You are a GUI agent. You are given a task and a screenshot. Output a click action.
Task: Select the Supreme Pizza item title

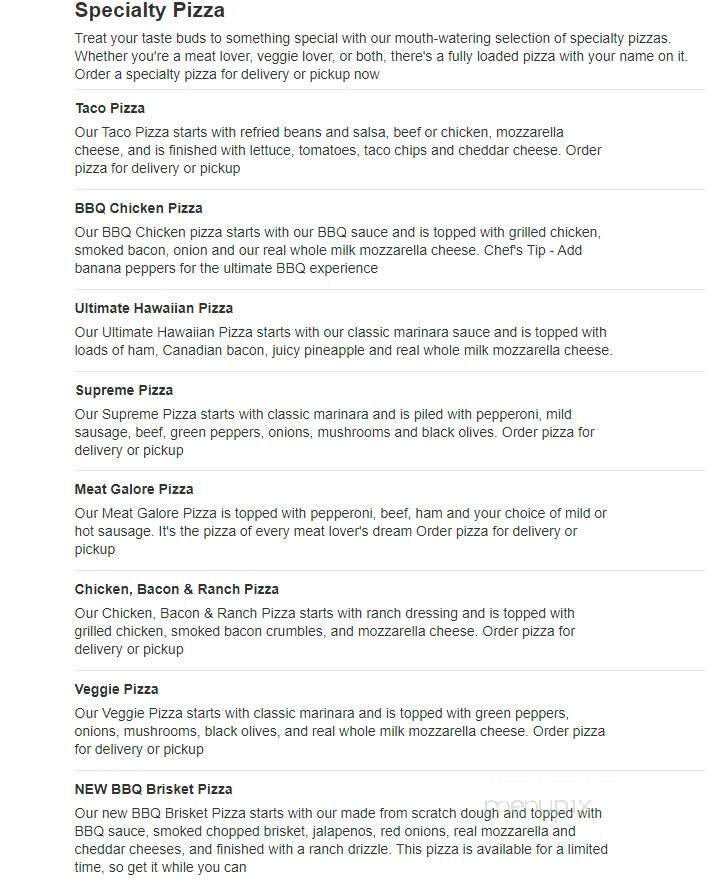point(124,390)
